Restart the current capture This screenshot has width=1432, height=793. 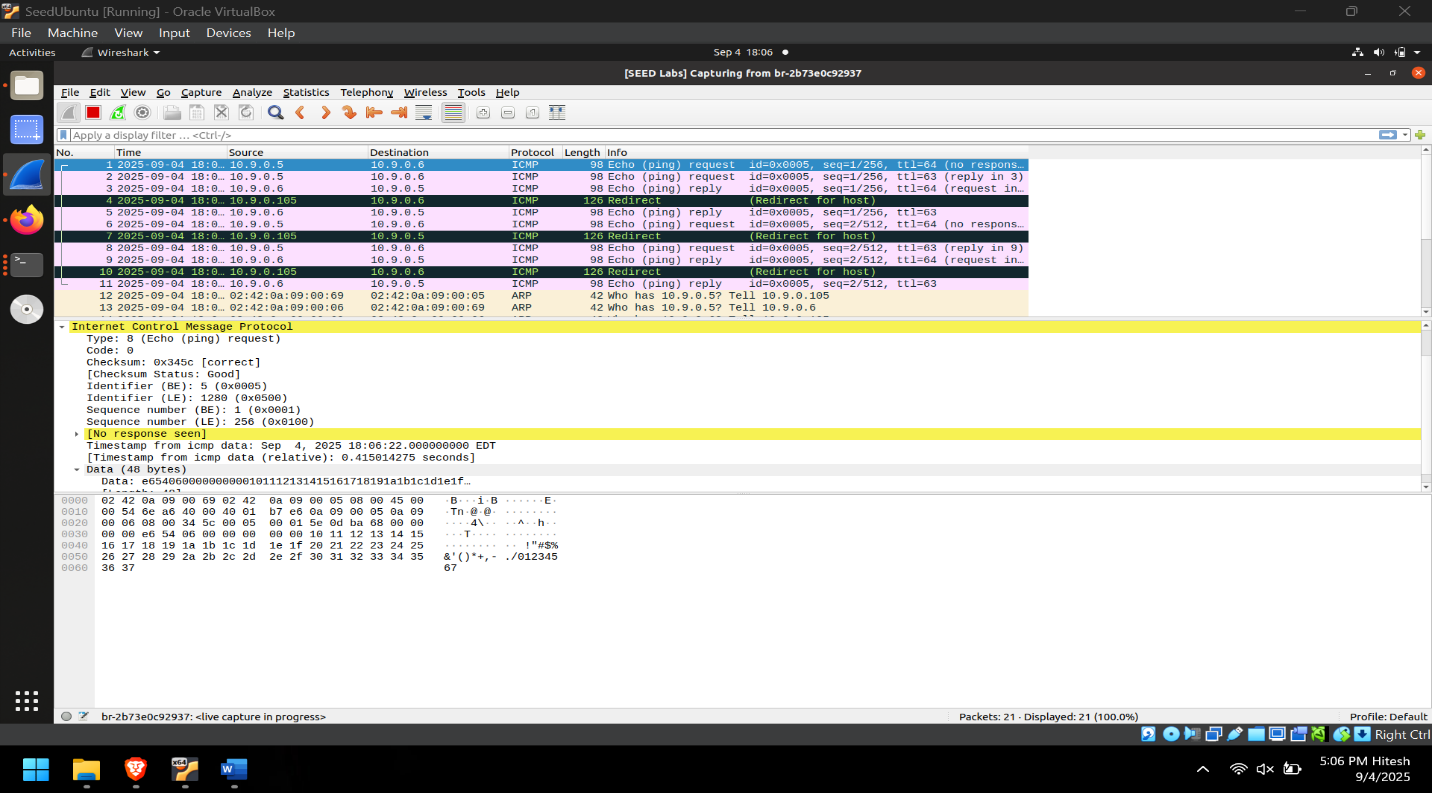point(118,113)
